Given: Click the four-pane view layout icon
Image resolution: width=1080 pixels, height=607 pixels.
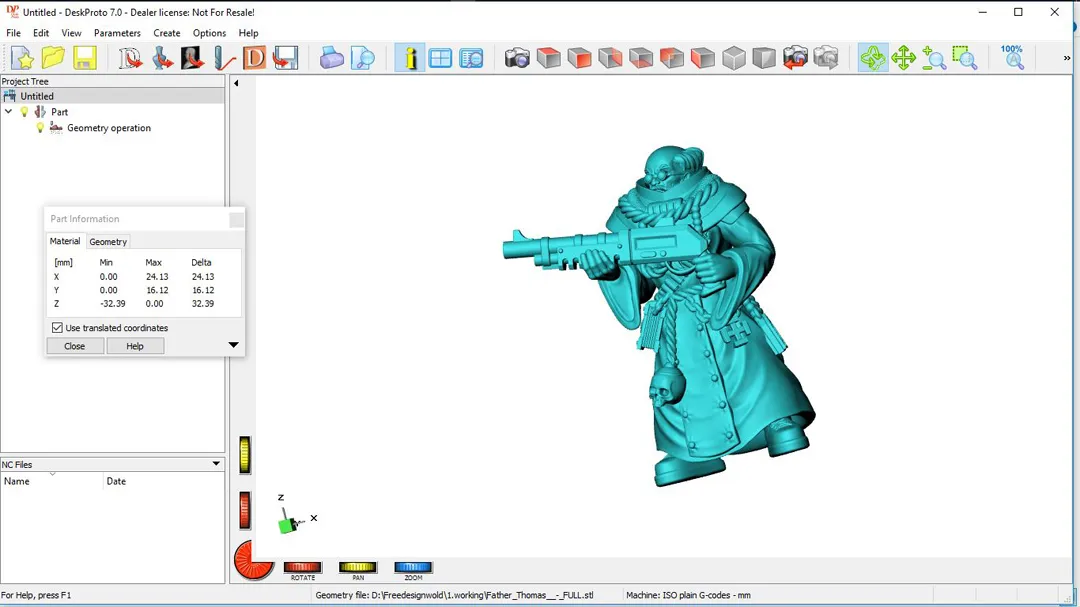Looking at the screenshot, I should (x=440, y=59).
